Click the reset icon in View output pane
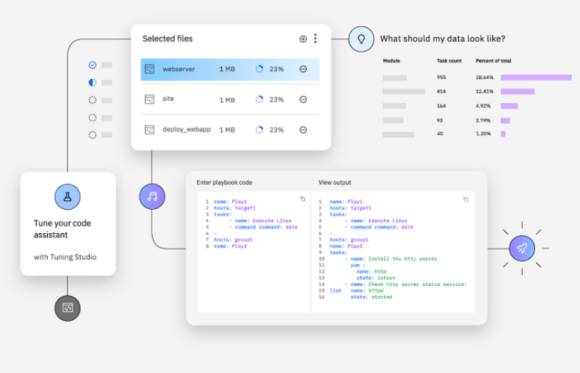 click(x=466, y=200)
